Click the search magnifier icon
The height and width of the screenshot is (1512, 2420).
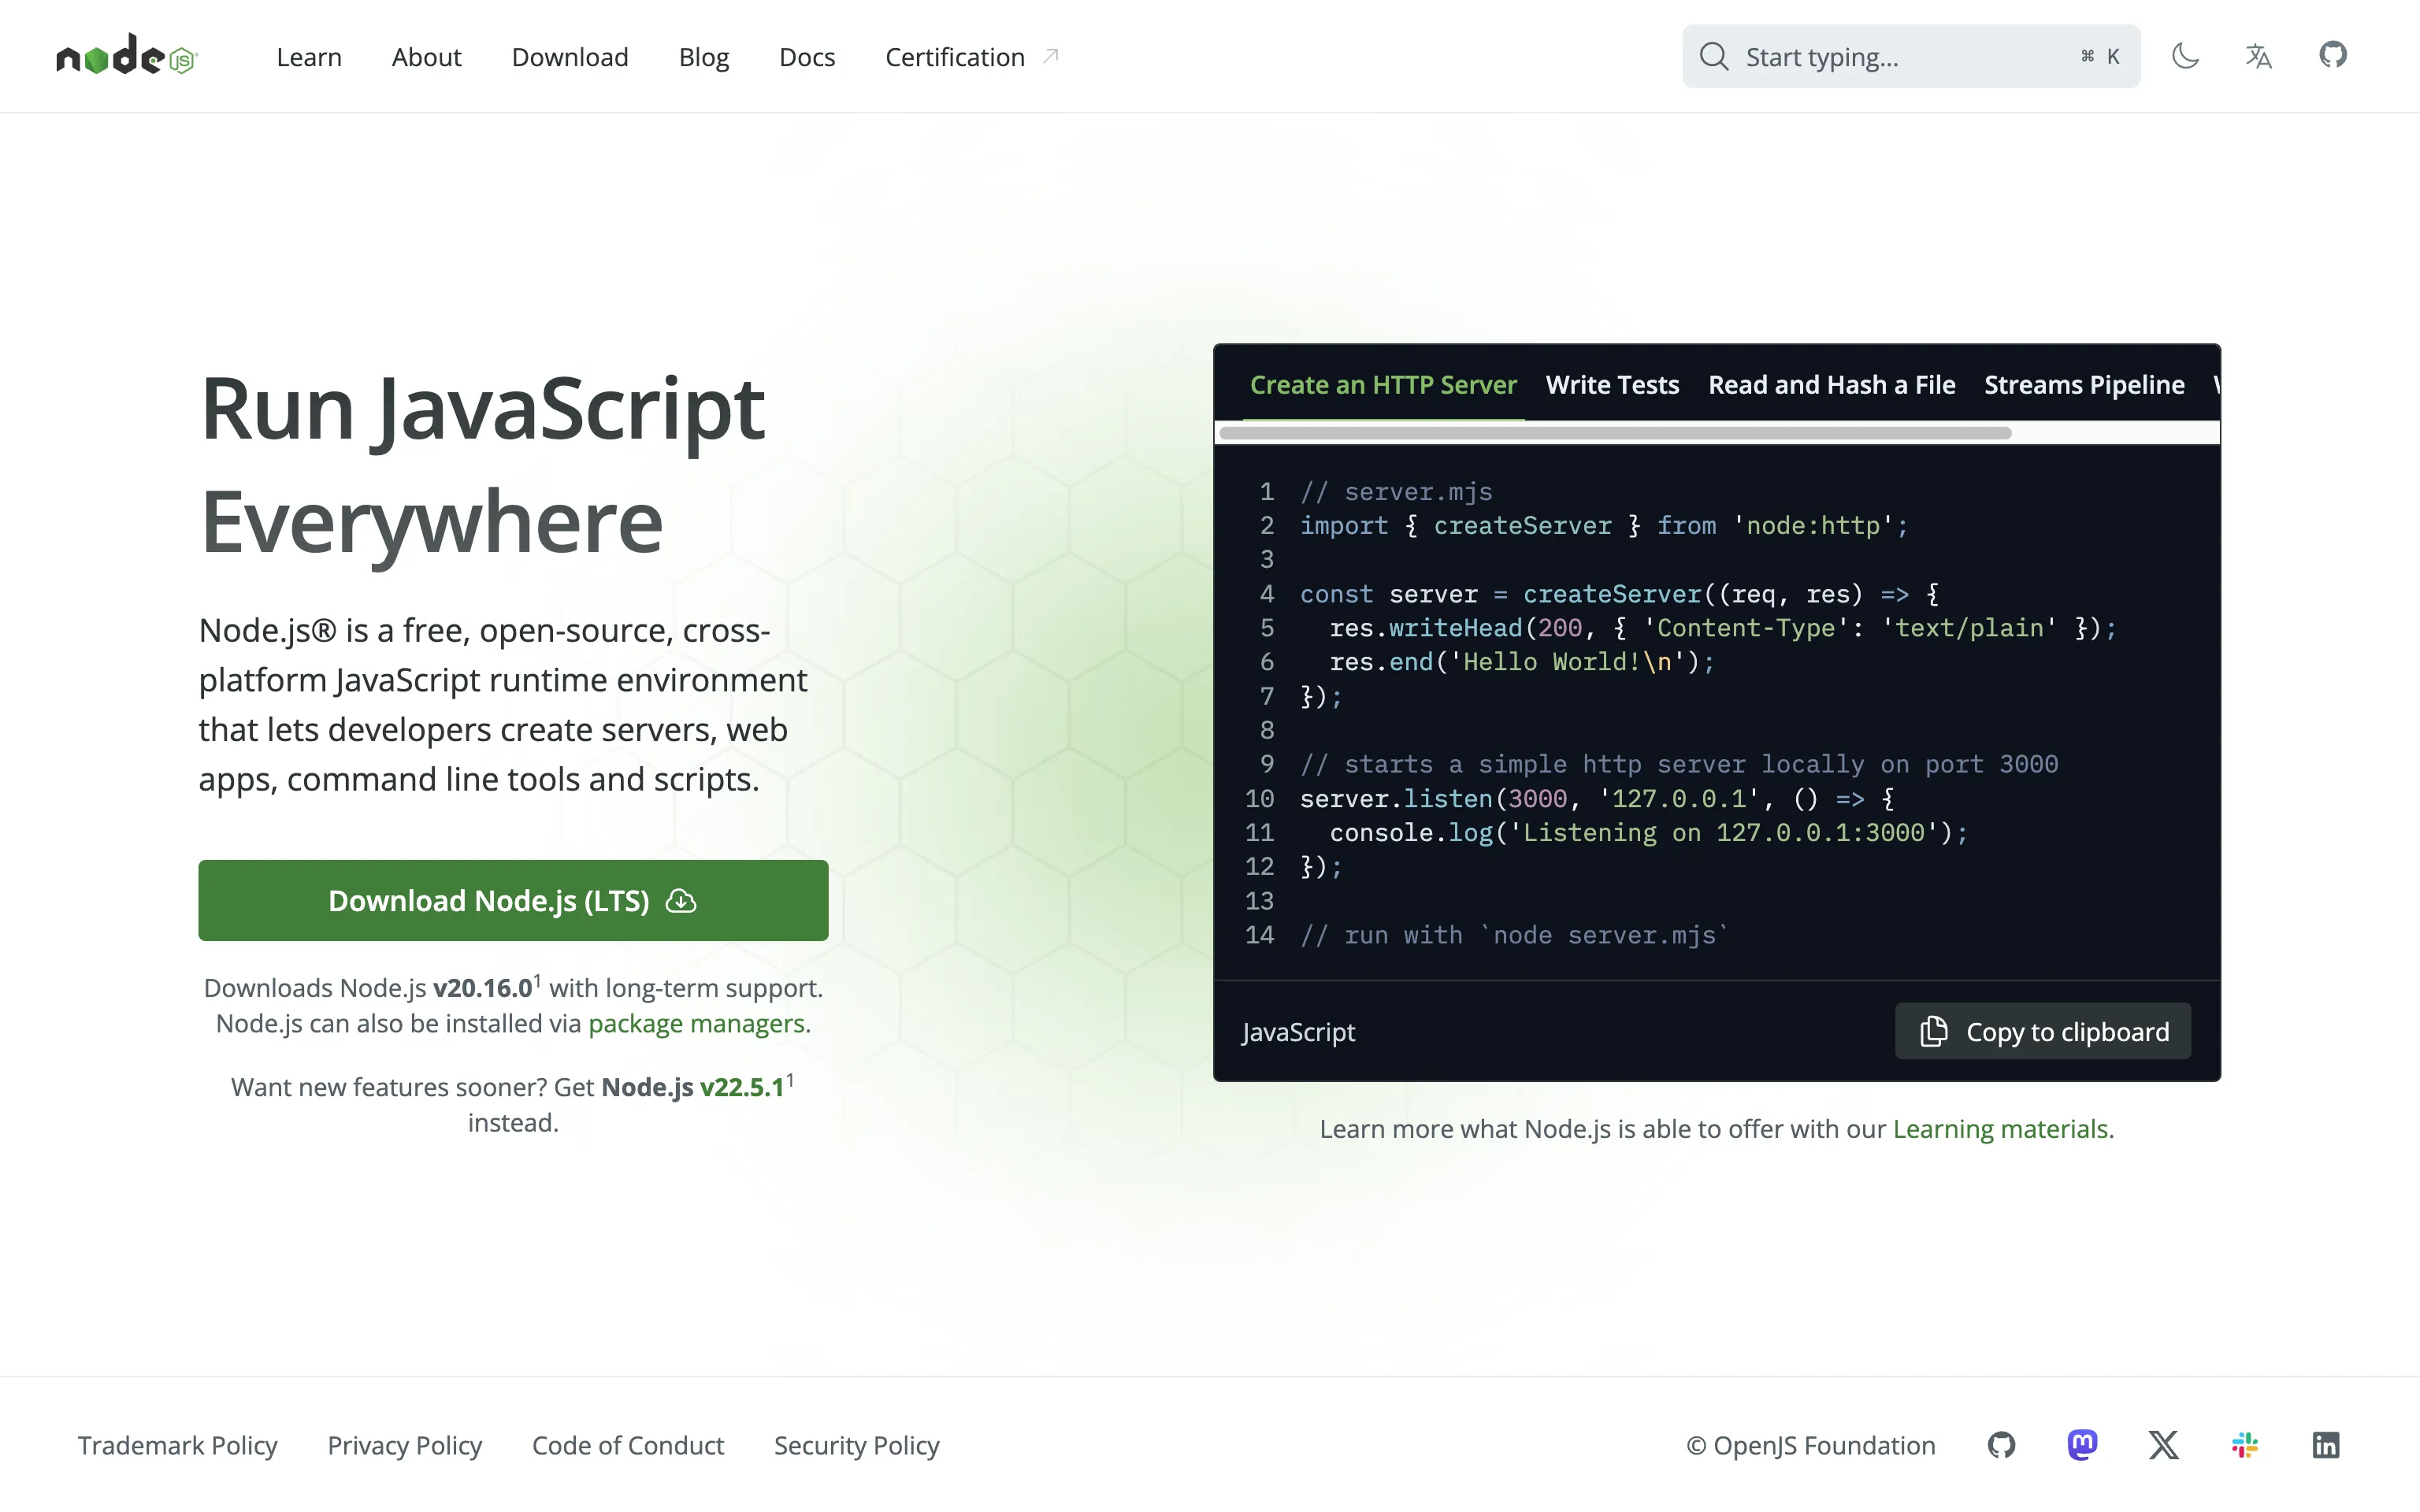1714,57
